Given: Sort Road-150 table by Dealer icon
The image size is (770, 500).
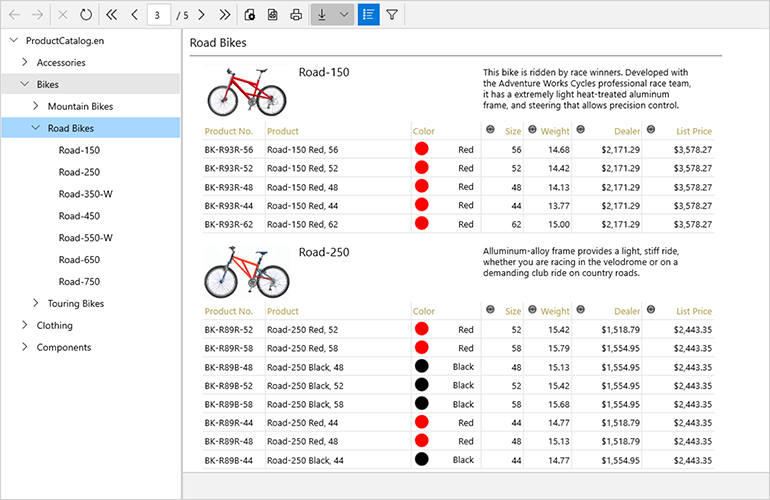Looking at the screenshot, I should [x=580, y=130].
